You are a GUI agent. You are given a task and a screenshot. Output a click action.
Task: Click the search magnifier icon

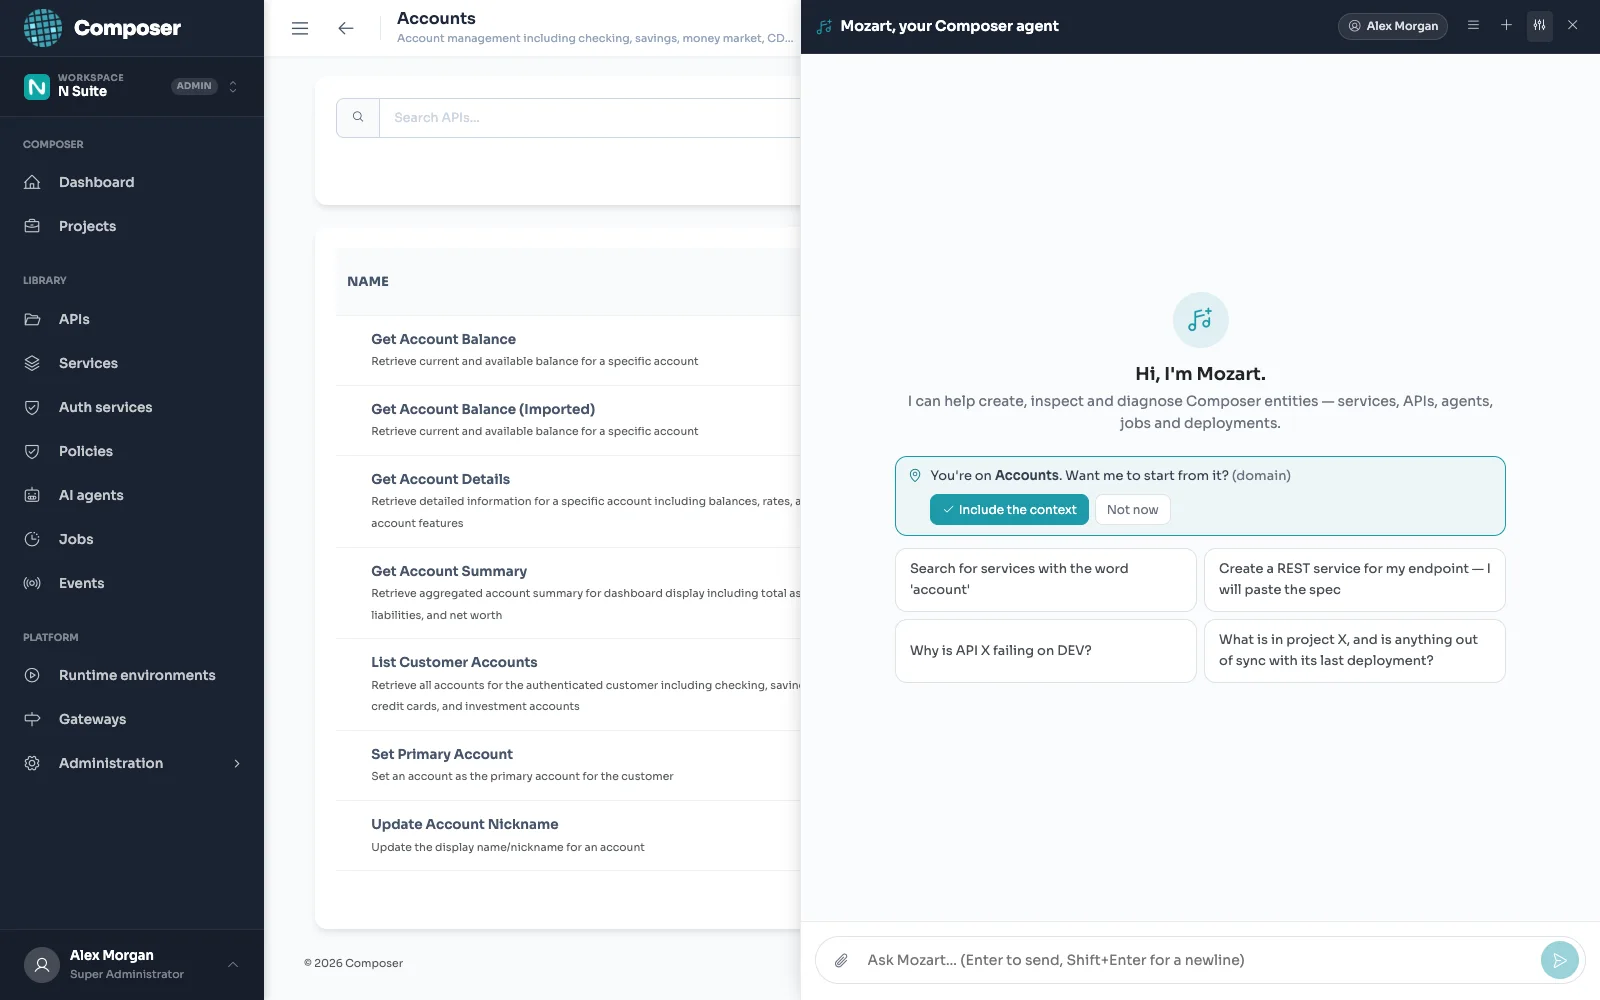(x=358, y=117)
